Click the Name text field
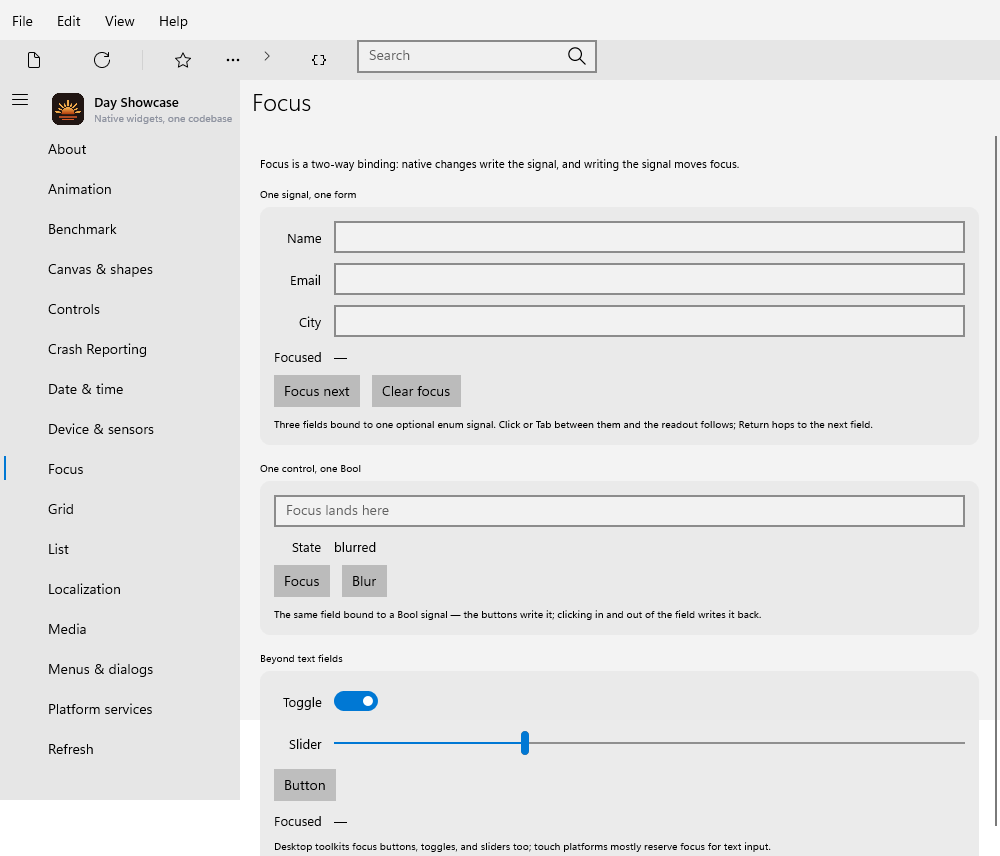Screen dimensions: 1000x856 649,237
